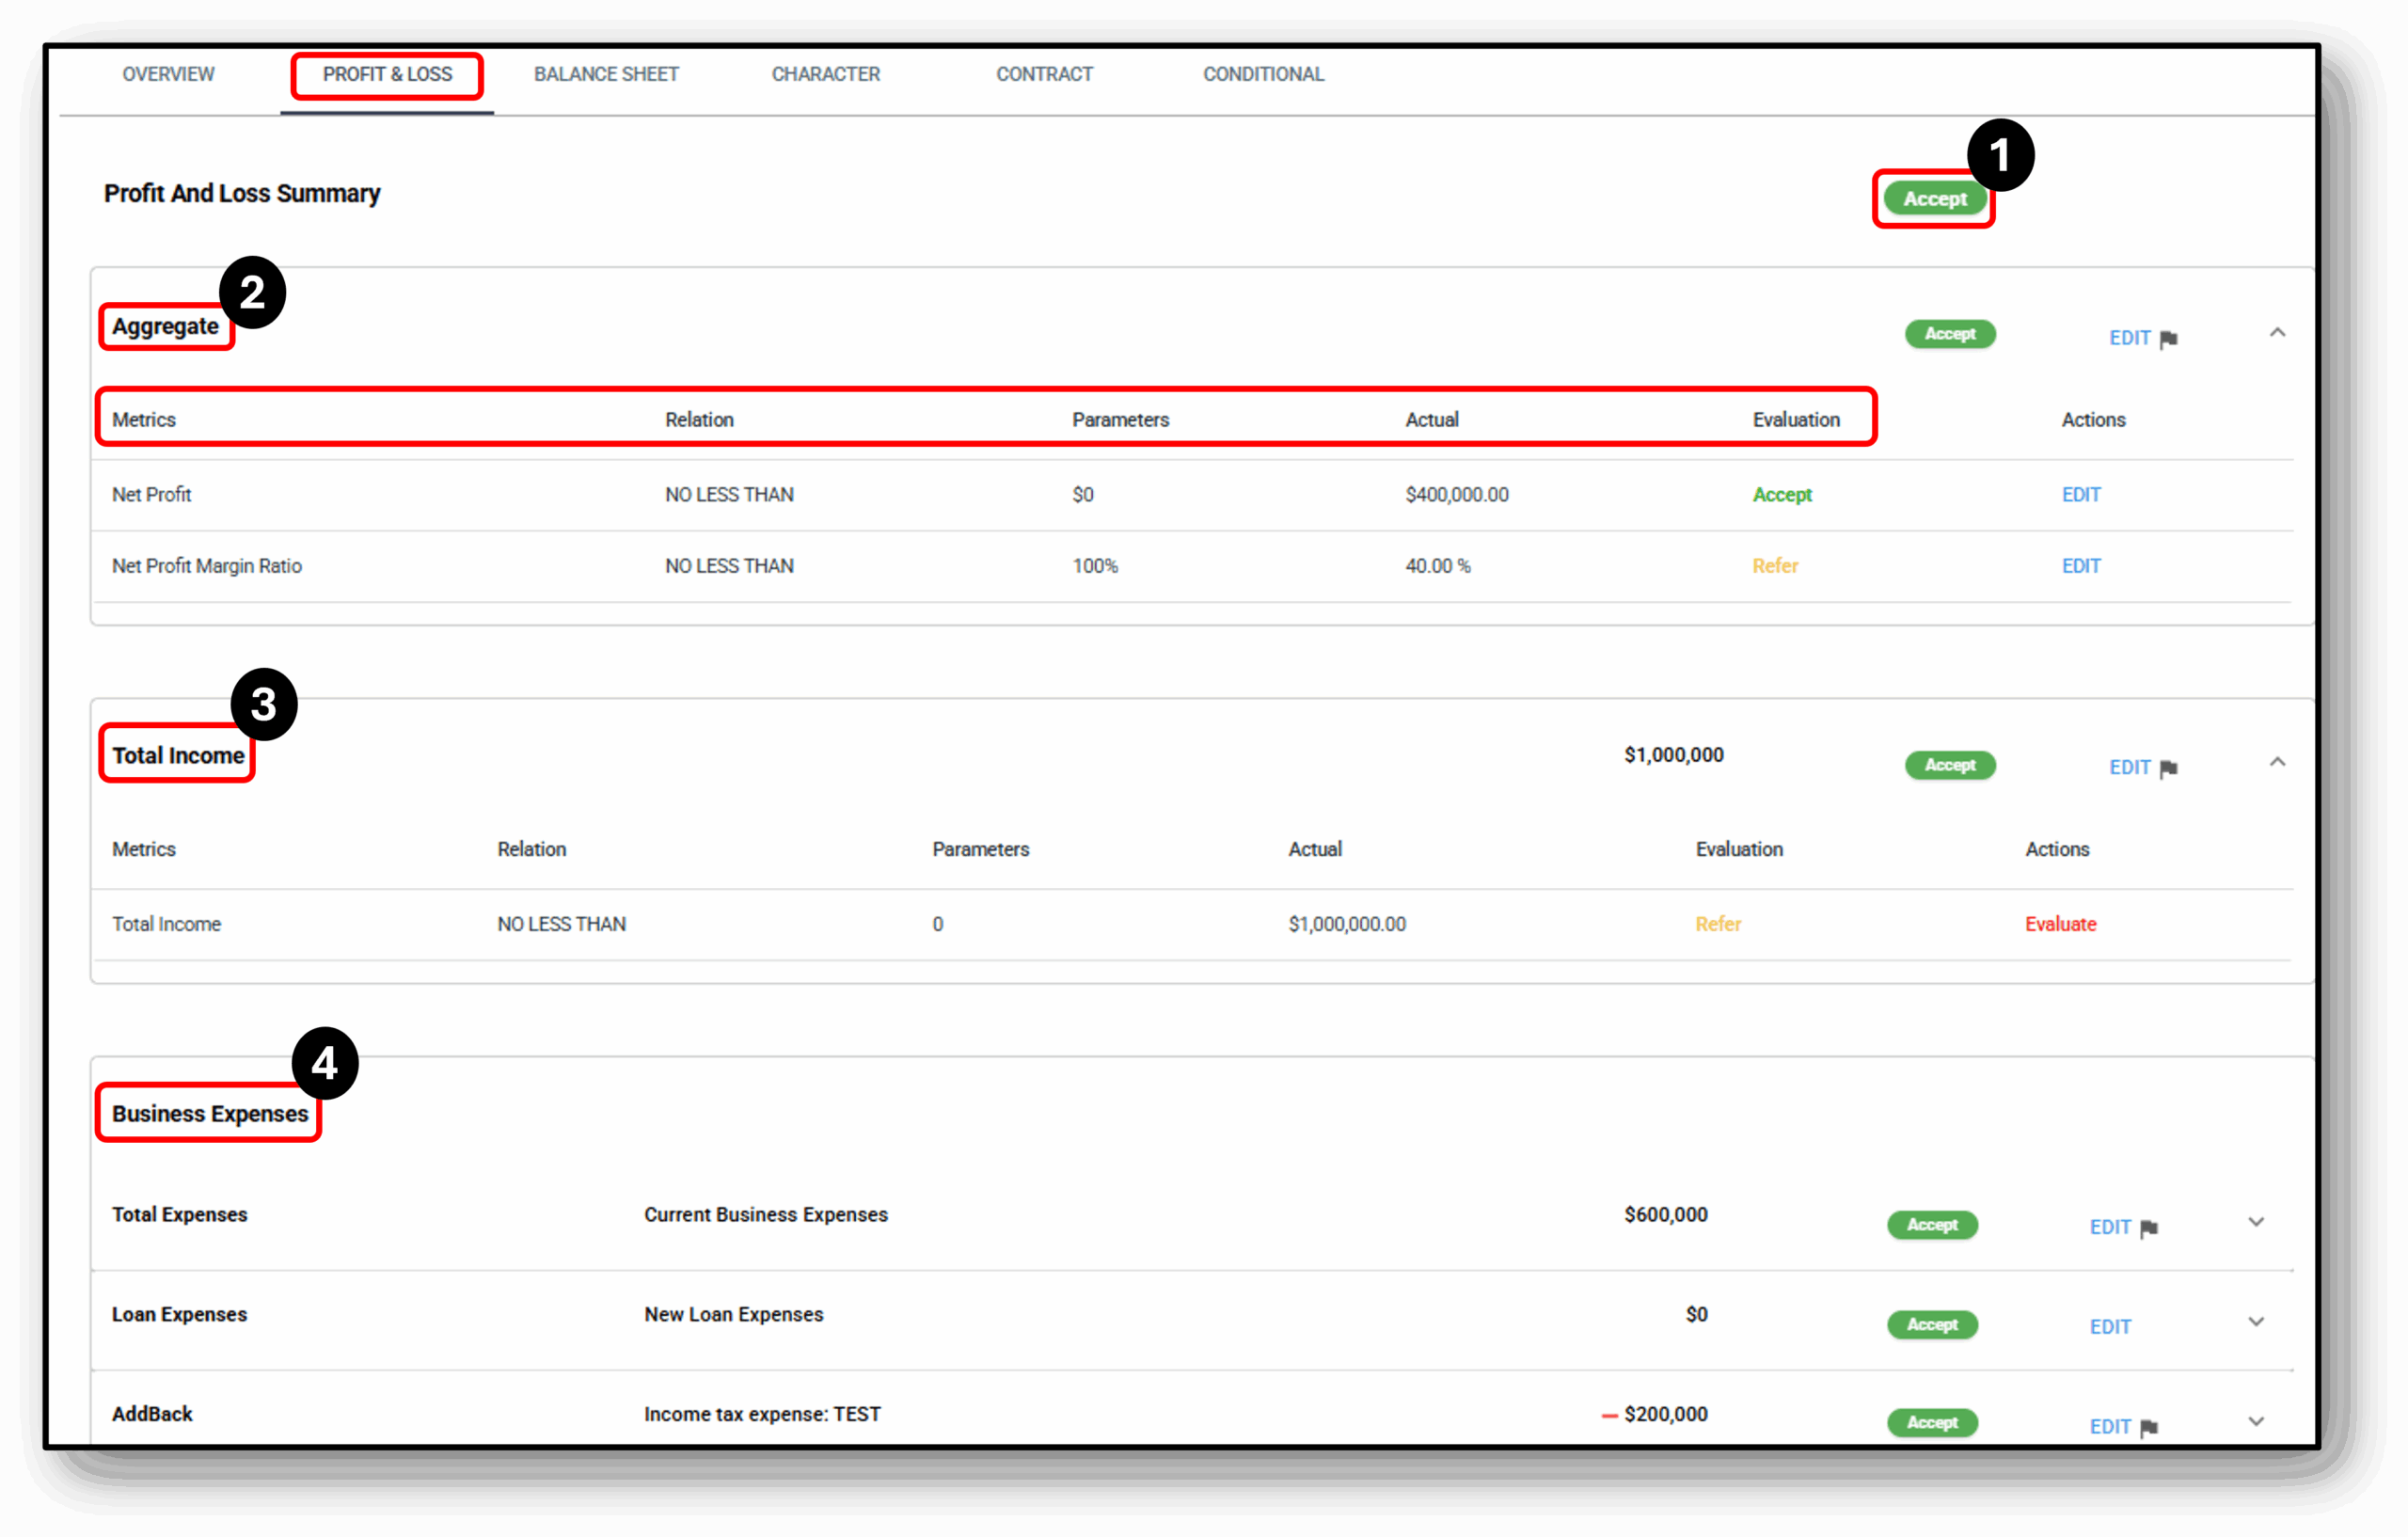Click the flag icon on AddBack row
2408x1537 pixels.
pyautogui.click(x=2149, y=1427)
